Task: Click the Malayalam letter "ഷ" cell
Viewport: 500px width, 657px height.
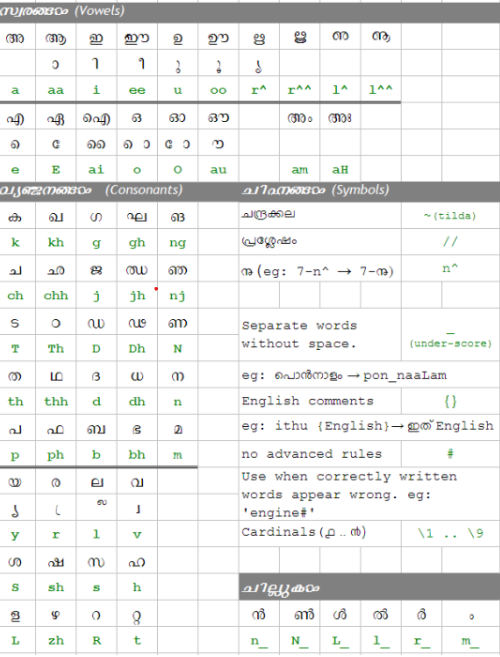Action: [56, 561]
